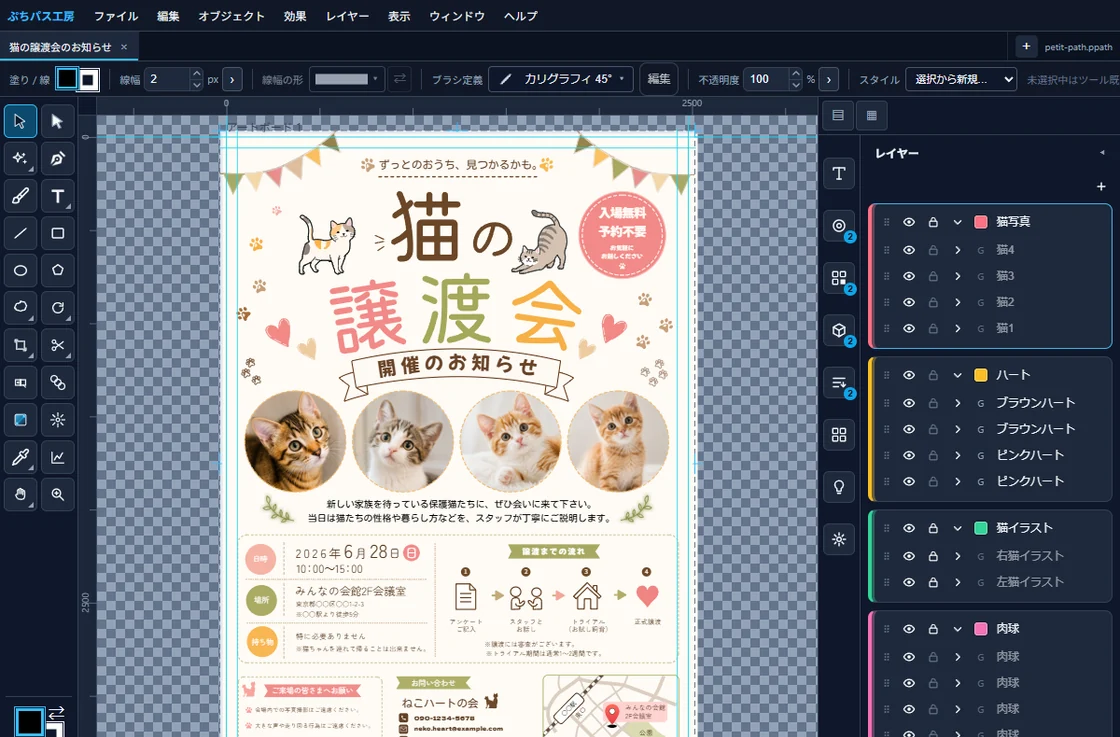Select the Gradient square tool
The image size is (1120, 737).
click(x=20, y=419)
